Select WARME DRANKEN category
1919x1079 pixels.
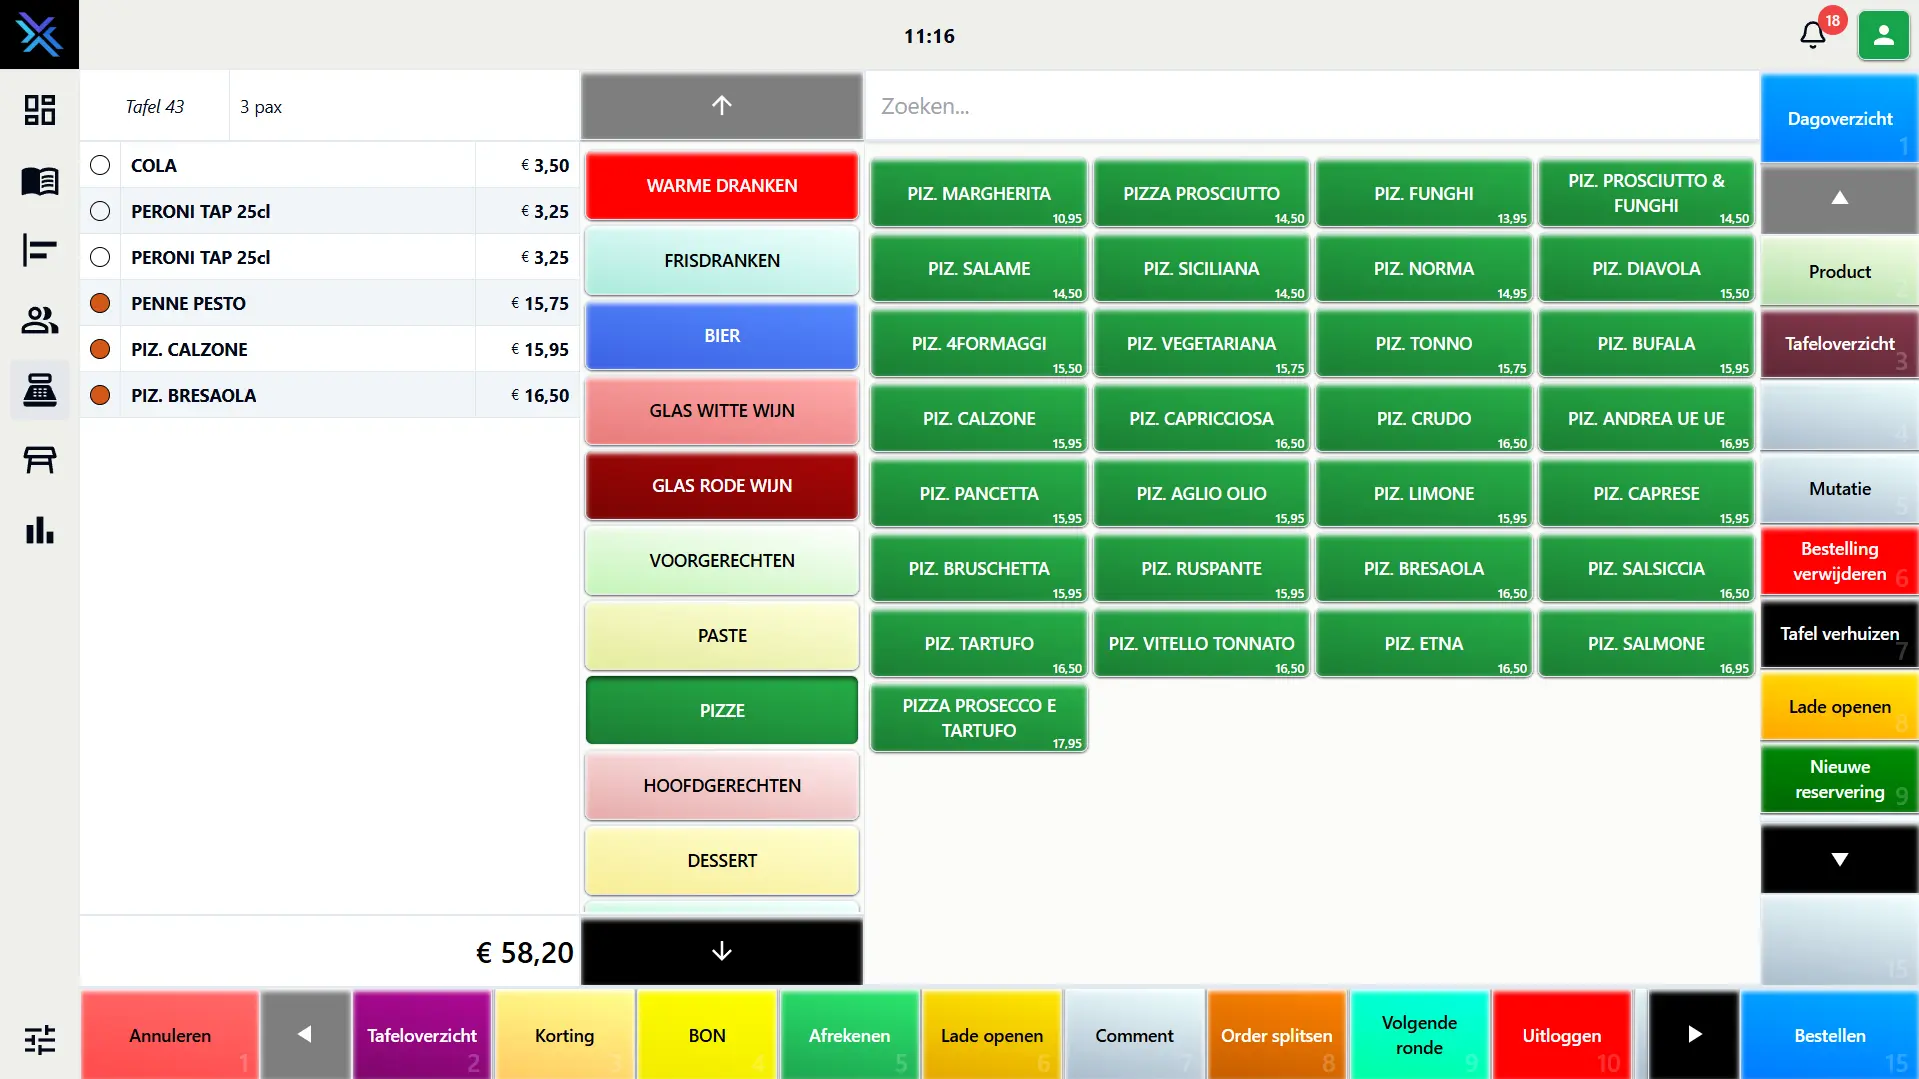[x=722, y=186]
